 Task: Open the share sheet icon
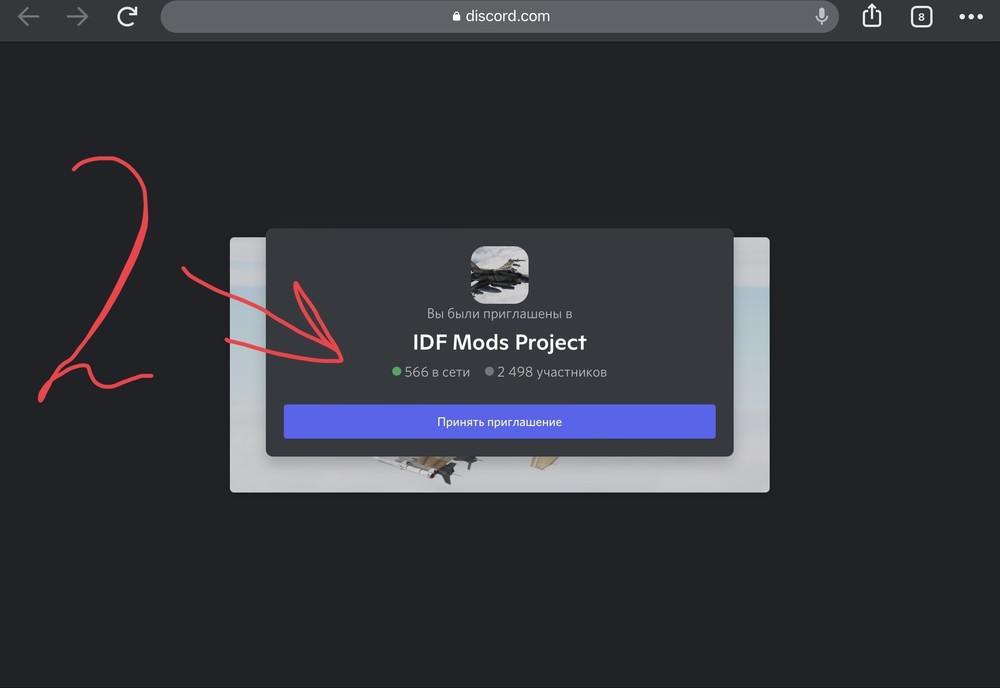coord(872,15)
